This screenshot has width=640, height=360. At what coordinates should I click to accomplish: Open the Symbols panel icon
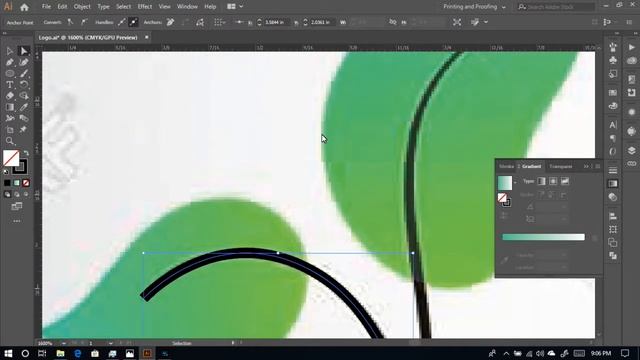point(613,60)
